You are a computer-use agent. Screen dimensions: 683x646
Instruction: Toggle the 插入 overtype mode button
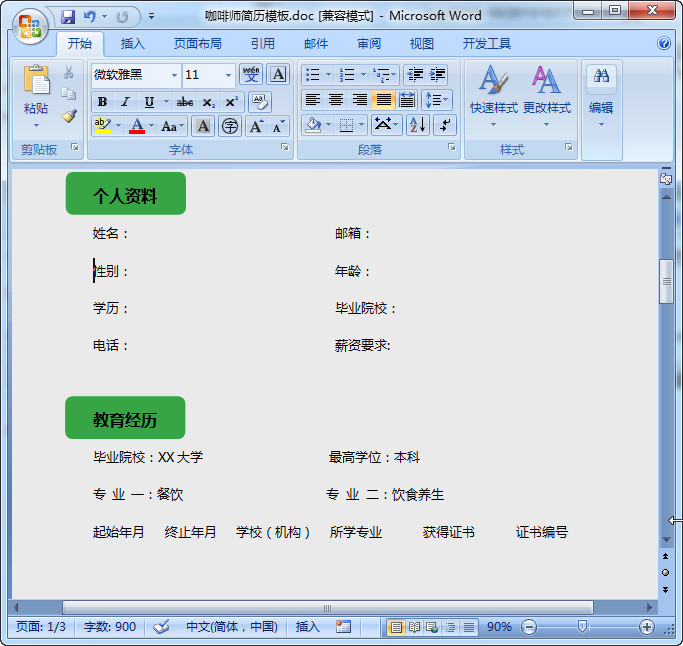coord(308,627)
